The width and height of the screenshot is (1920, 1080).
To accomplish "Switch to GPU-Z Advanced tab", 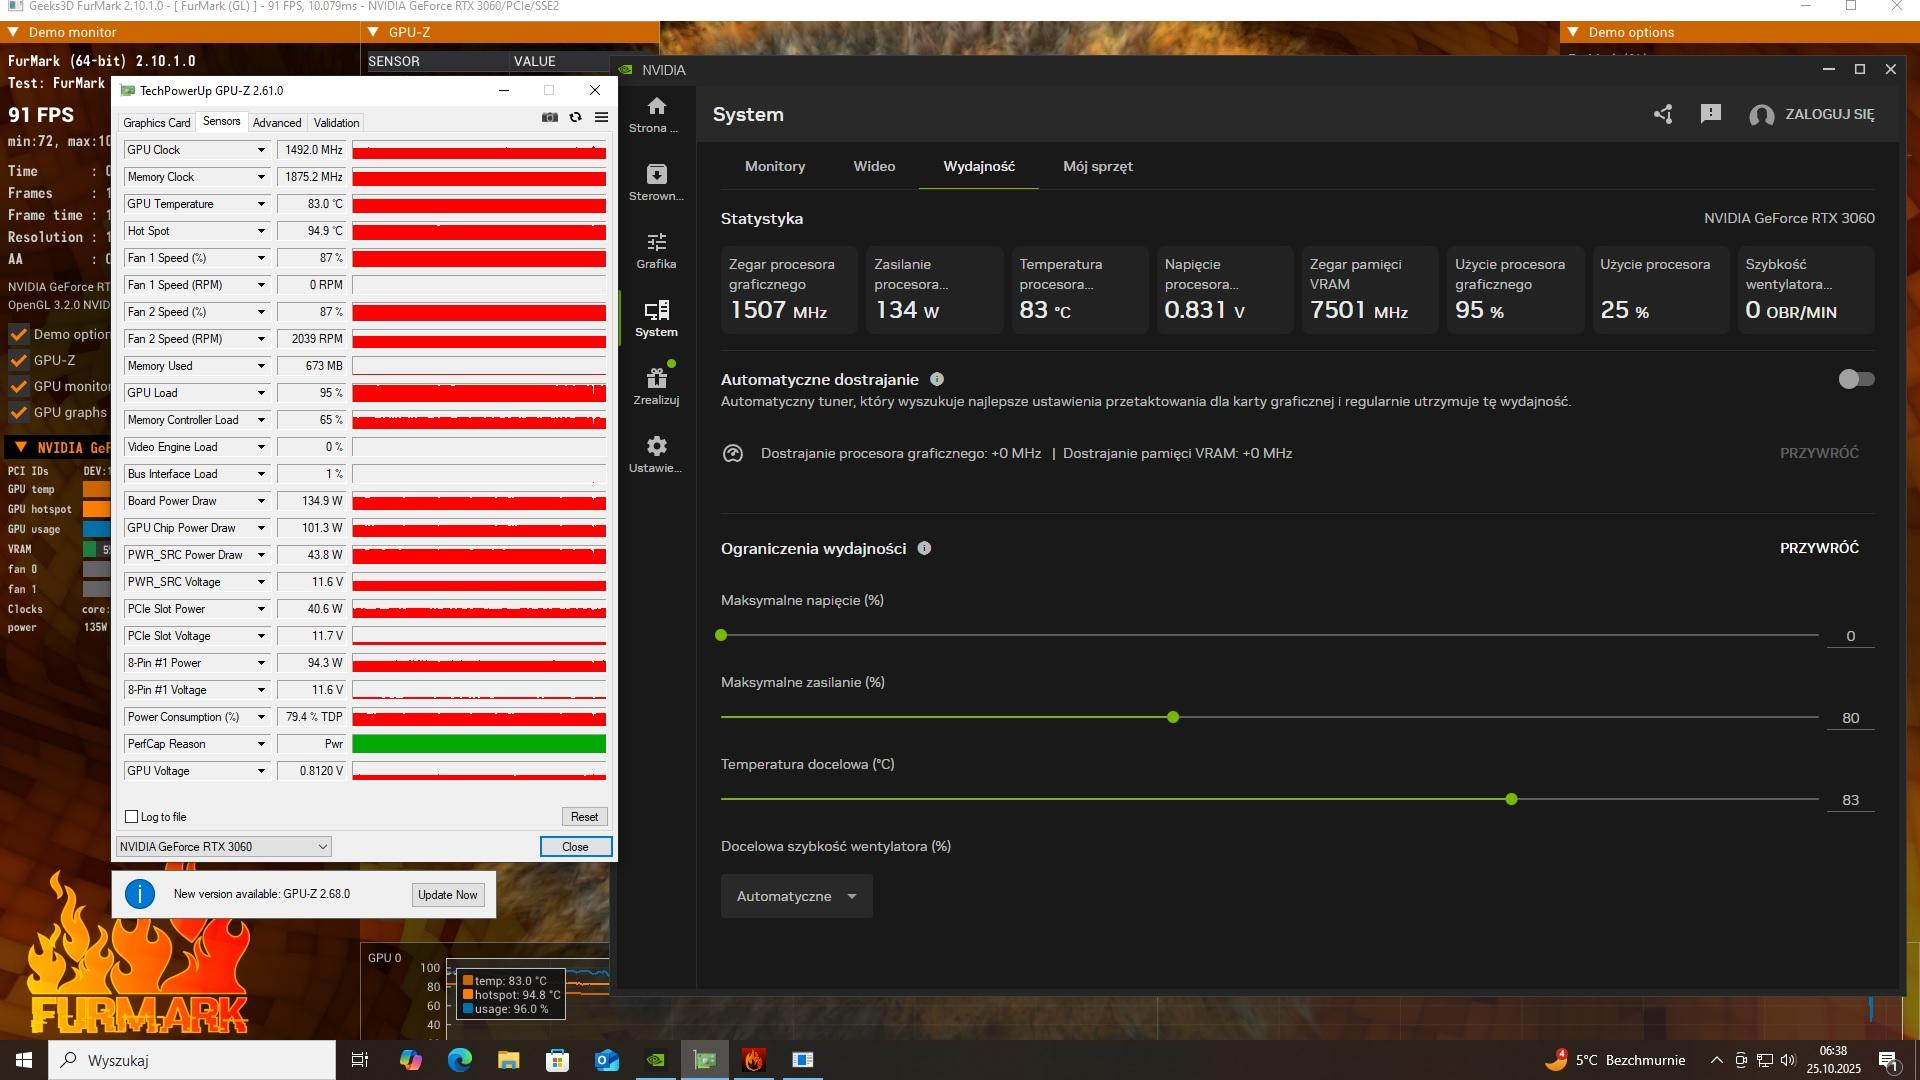I will (x=277, y=123).
